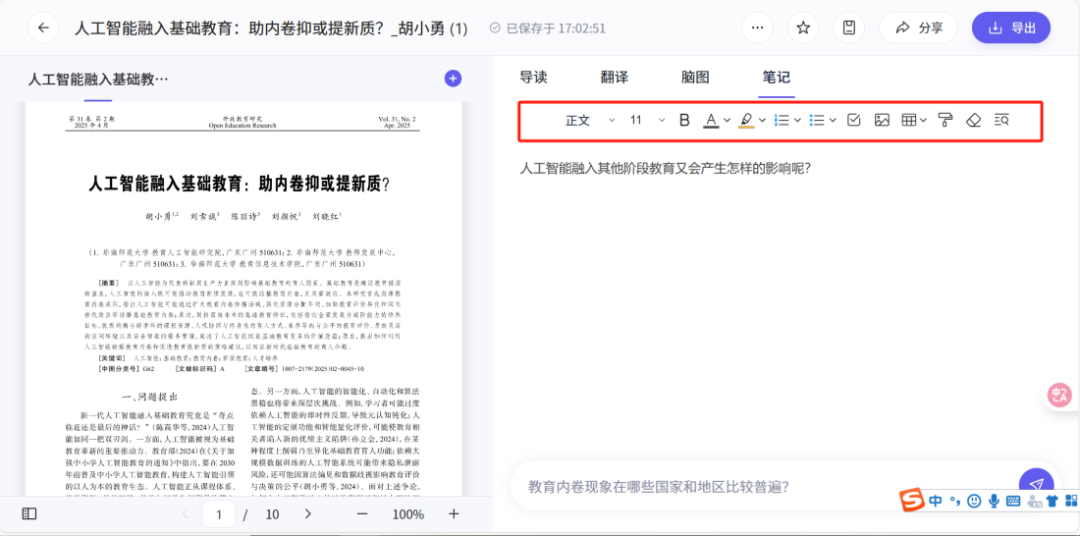Click the save document icon
This screenshot has width=1080, height=536.
849,28
